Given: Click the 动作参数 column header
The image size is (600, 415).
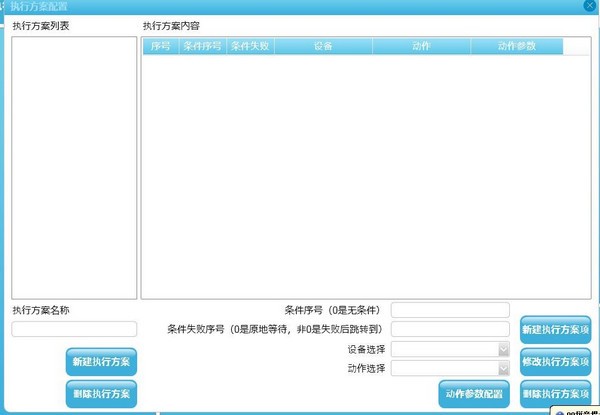Looking at the screenshot, I should click(518, 46).
